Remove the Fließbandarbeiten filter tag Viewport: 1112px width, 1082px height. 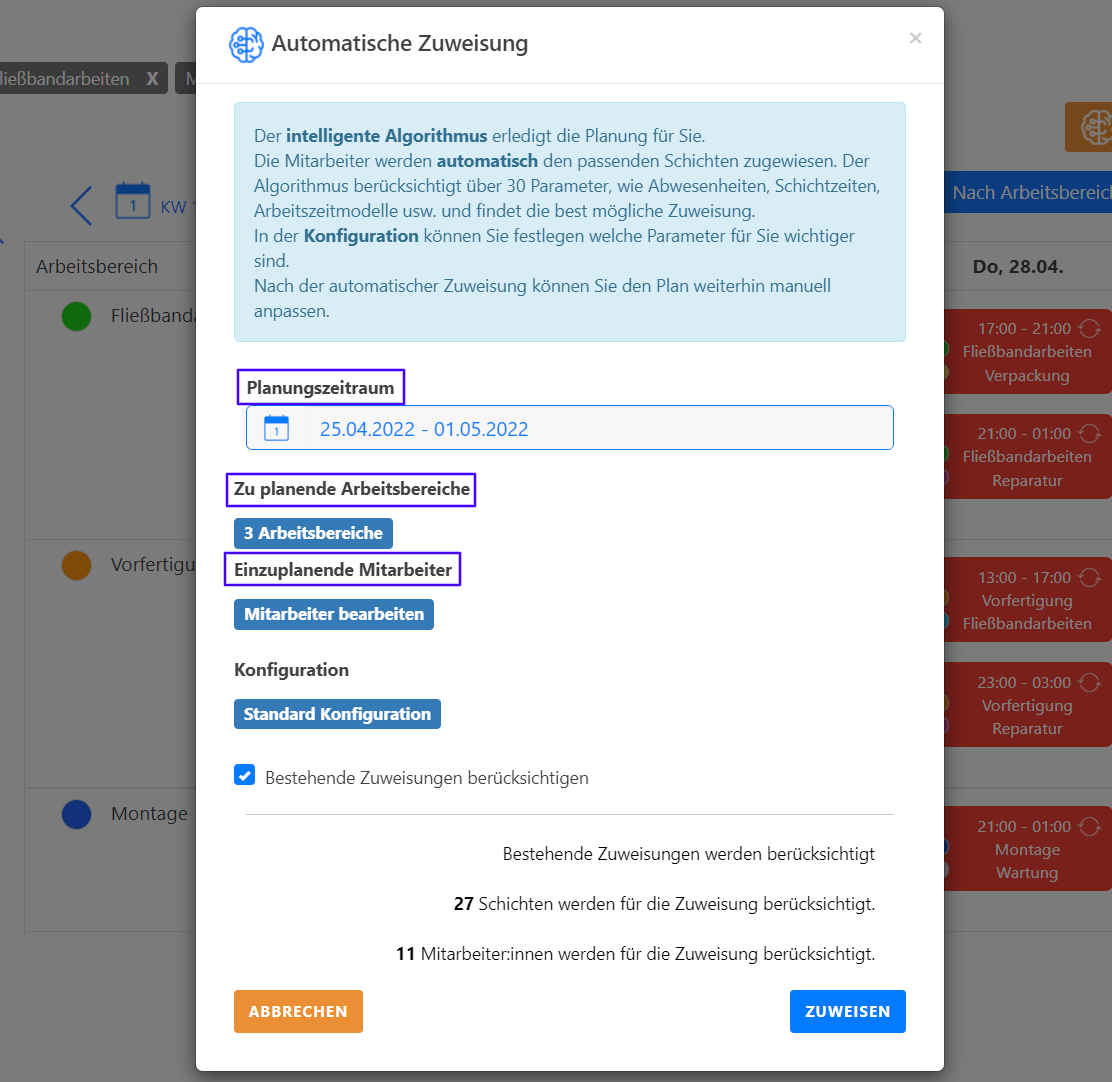(152, 78)
